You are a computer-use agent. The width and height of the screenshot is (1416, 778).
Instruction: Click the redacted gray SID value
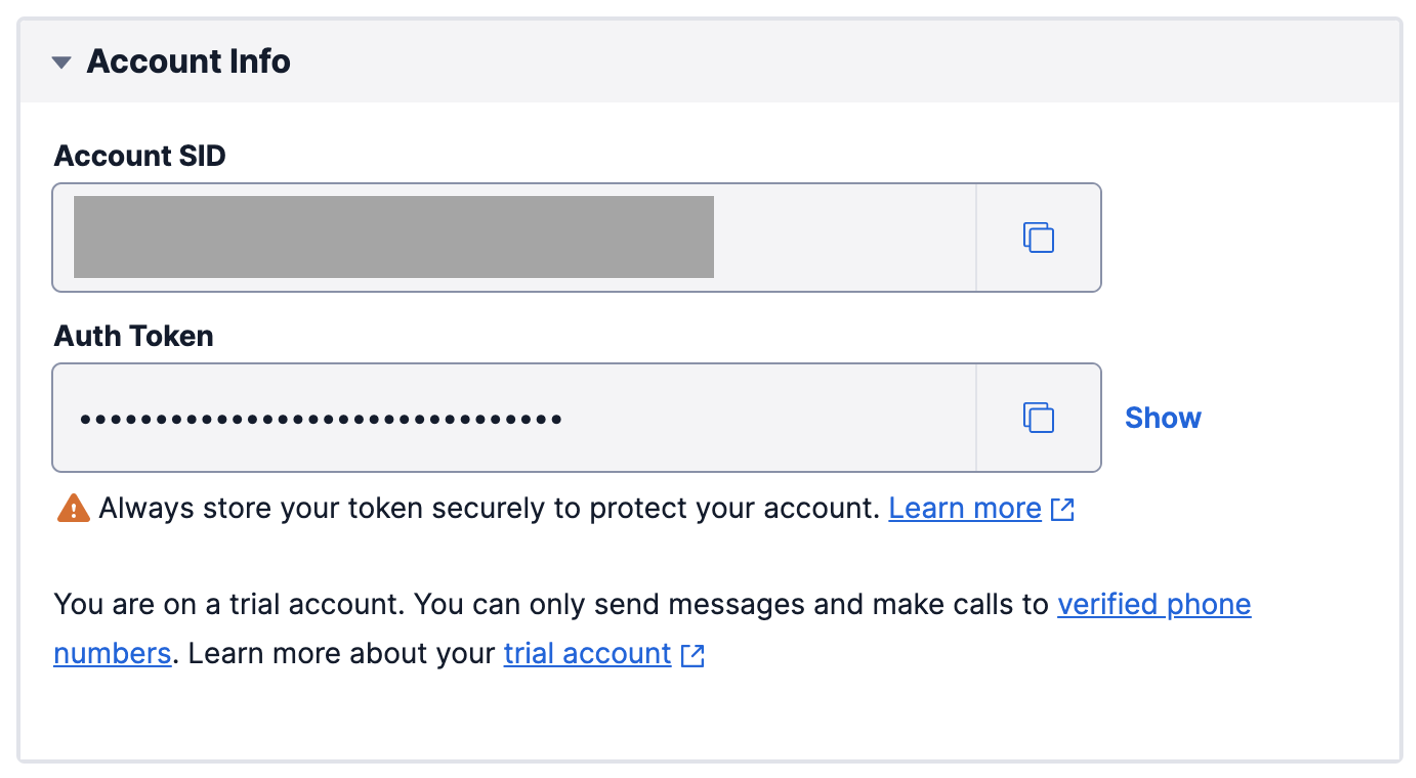click(393, 237)
